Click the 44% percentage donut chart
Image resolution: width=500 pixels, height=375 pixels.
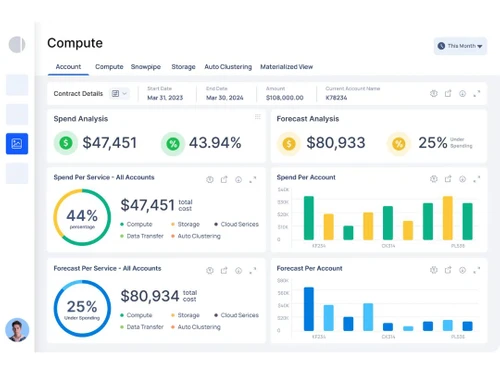point(82,217)
